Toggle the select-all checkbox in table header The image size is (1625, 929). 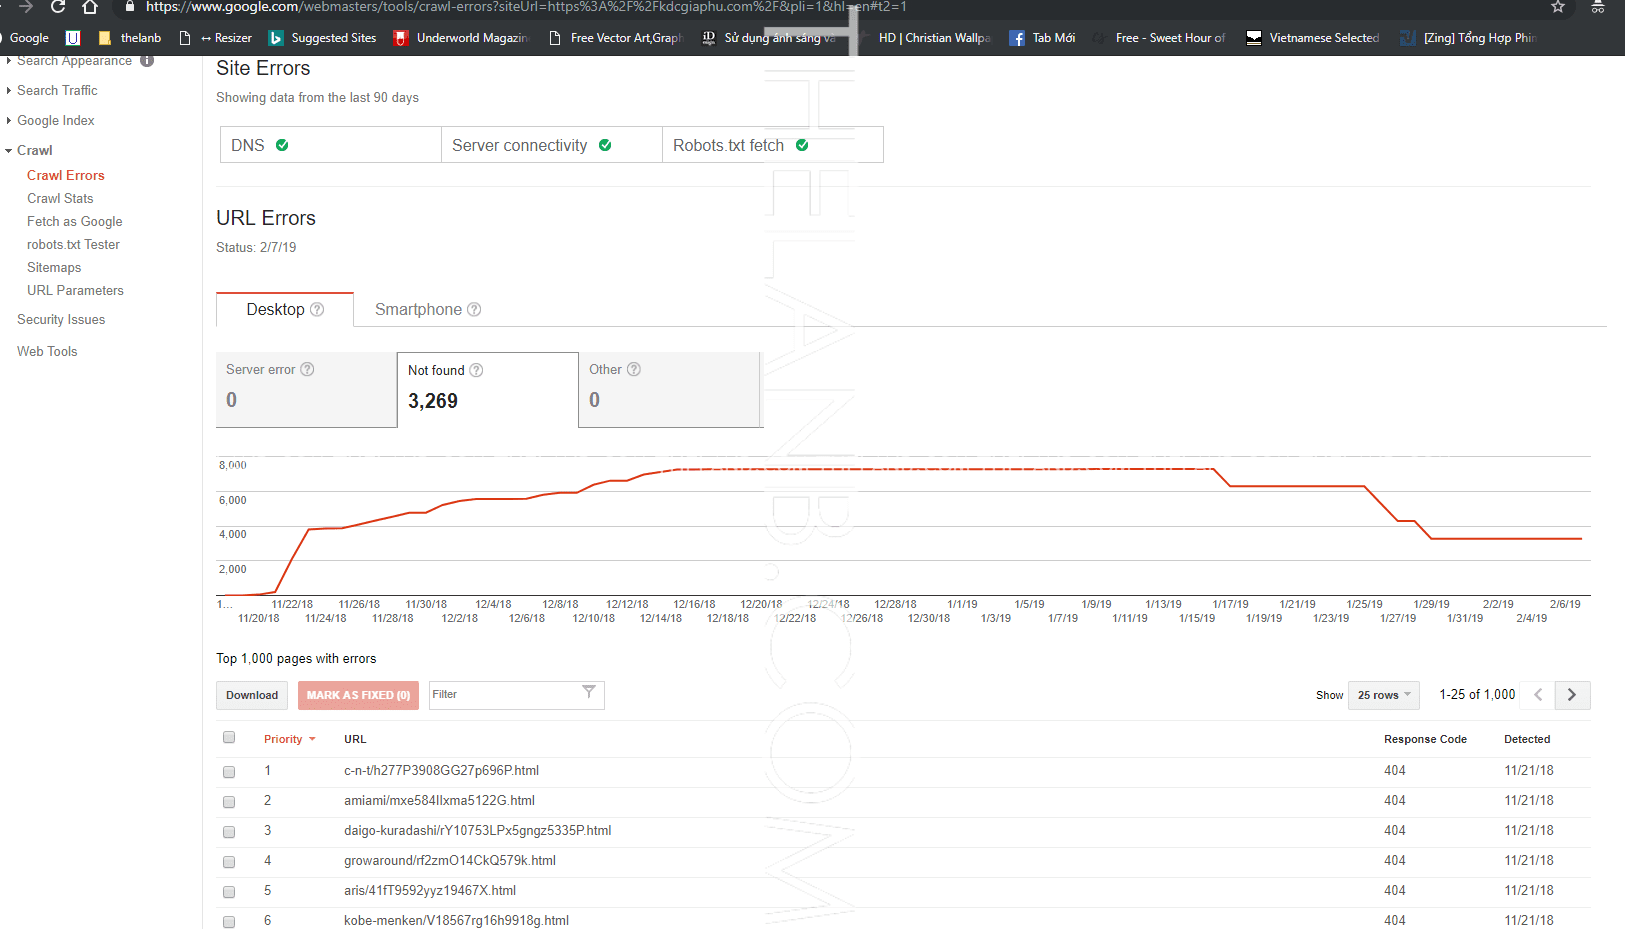[x=229, y=738]
